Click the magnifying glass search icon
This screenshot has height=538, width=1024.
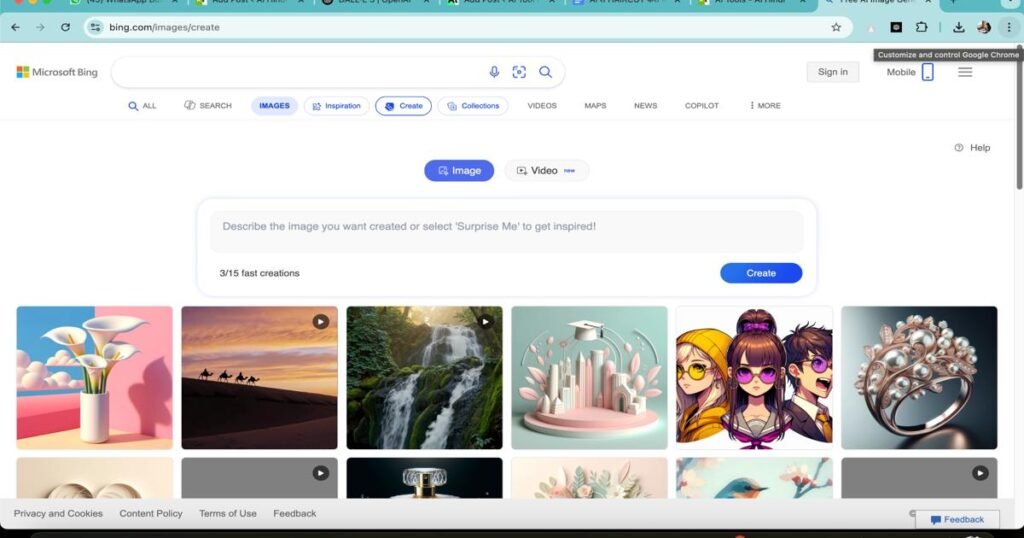[x=545, y=72]
